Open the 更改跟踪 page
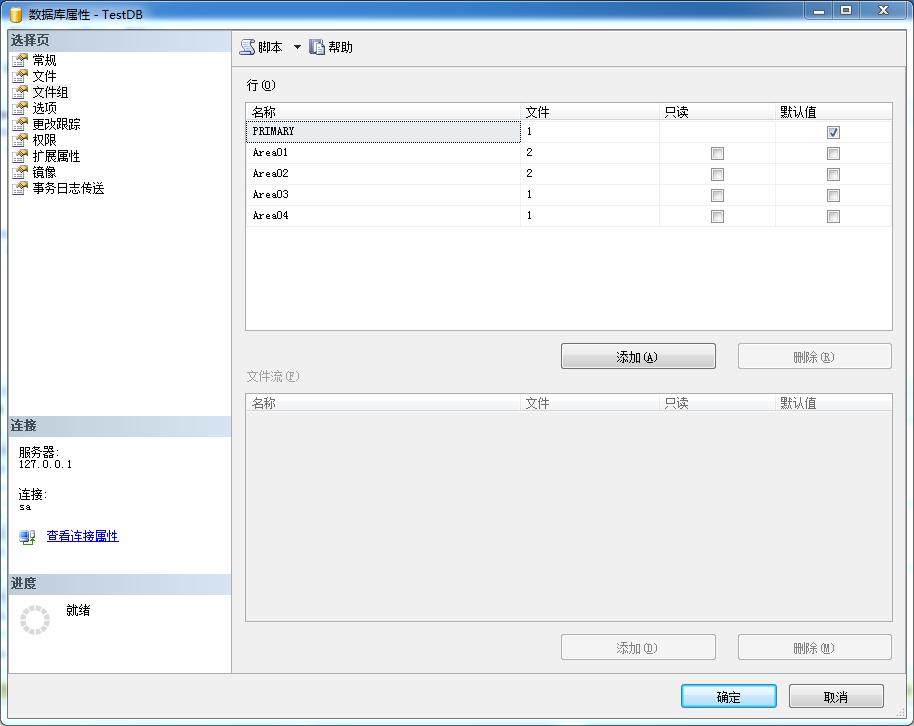Image resolution: width=914 pixels, height=726 pixels. click(56, 124)
